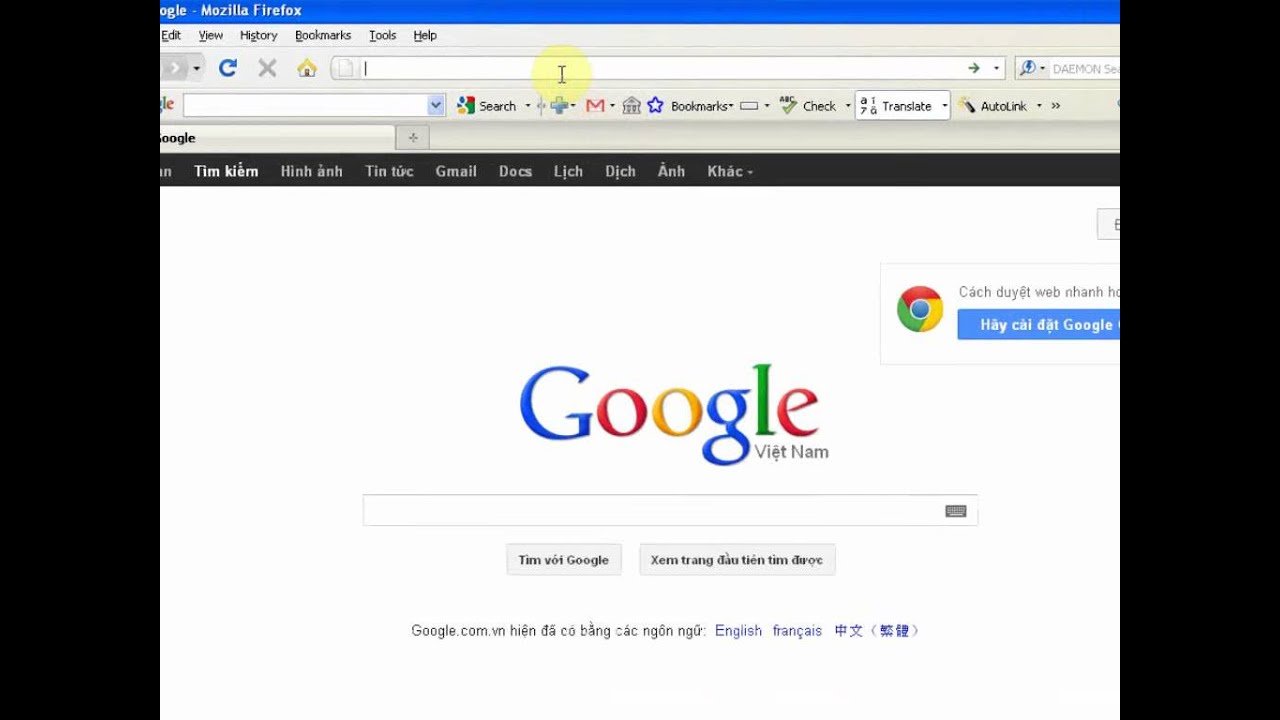The width and height of the screenshot is (1280, 720).
Task: Switch language to 中文（繁體）
Action: pyautogui.click(x=877, y=631)
